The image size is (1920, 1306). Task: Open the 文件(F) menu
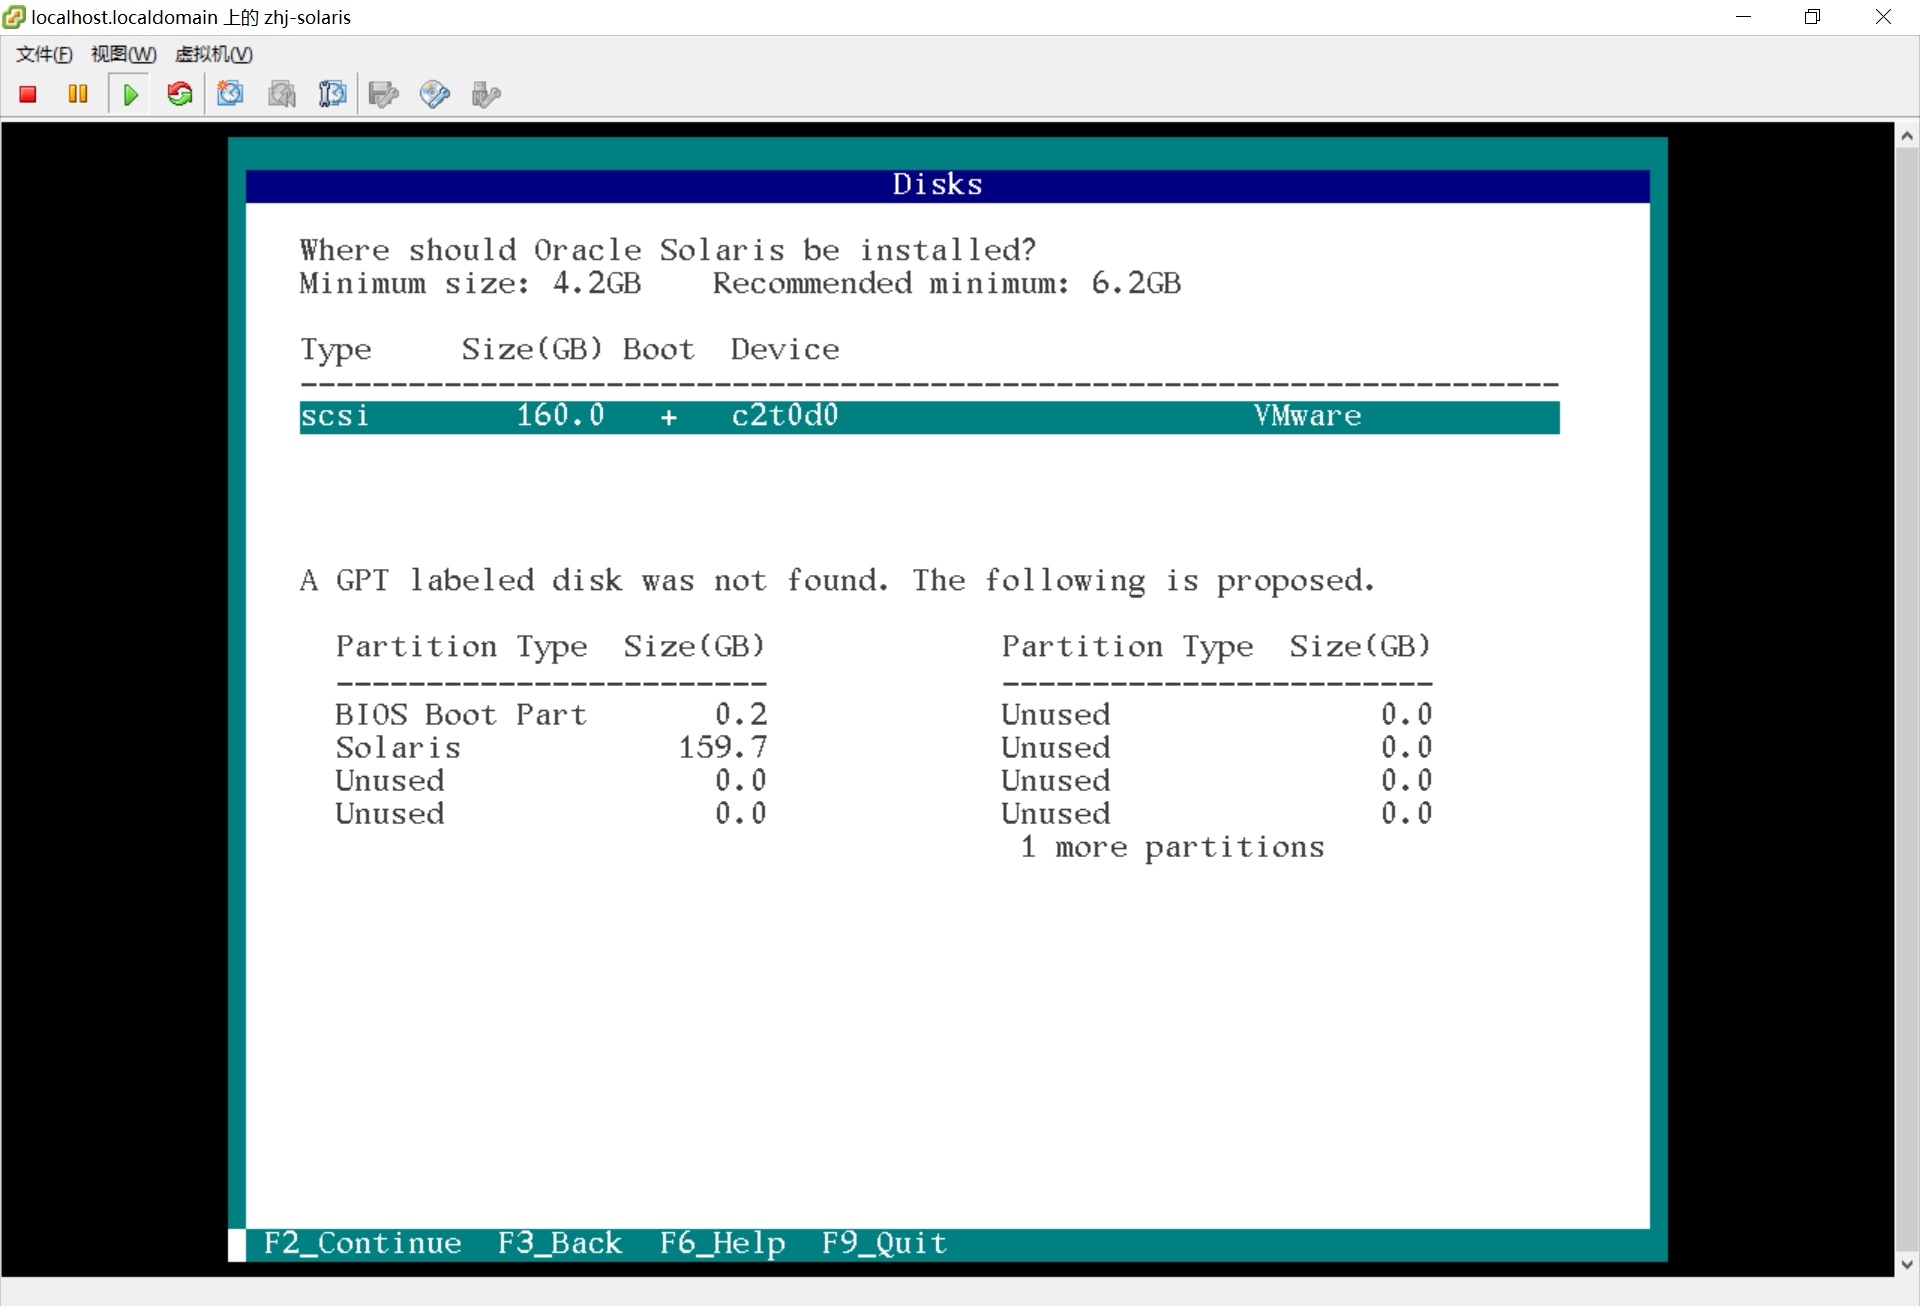(44, 54)
